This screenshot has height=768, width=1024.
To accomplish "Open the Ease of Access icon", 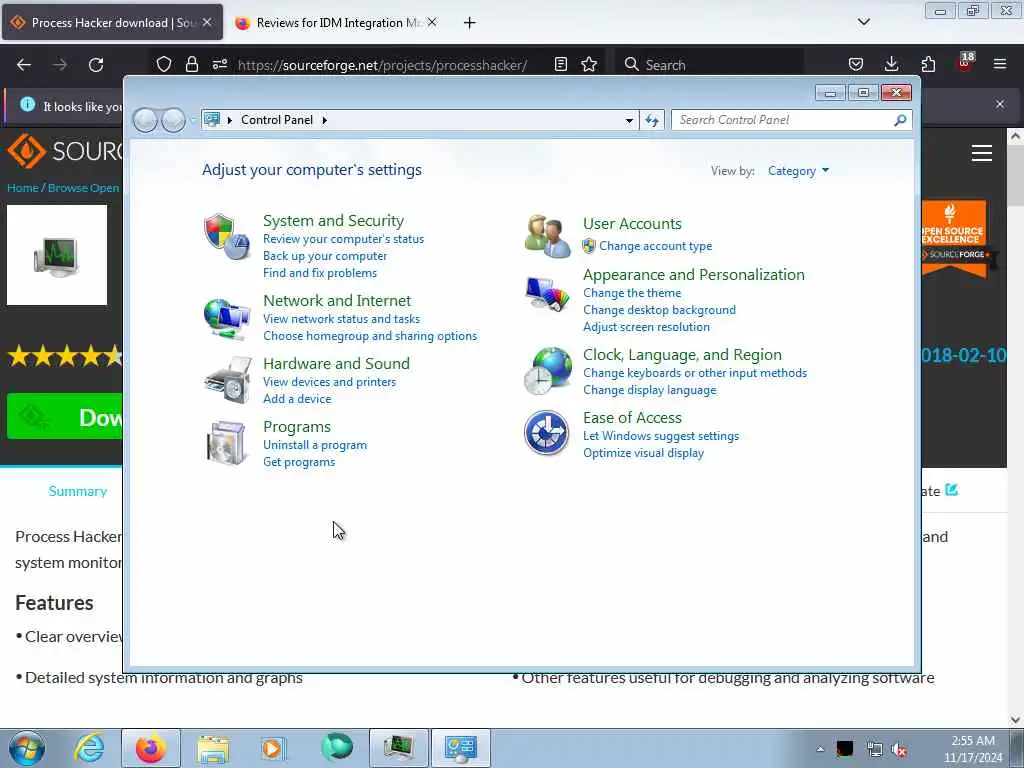I will (x=547, y=432).
